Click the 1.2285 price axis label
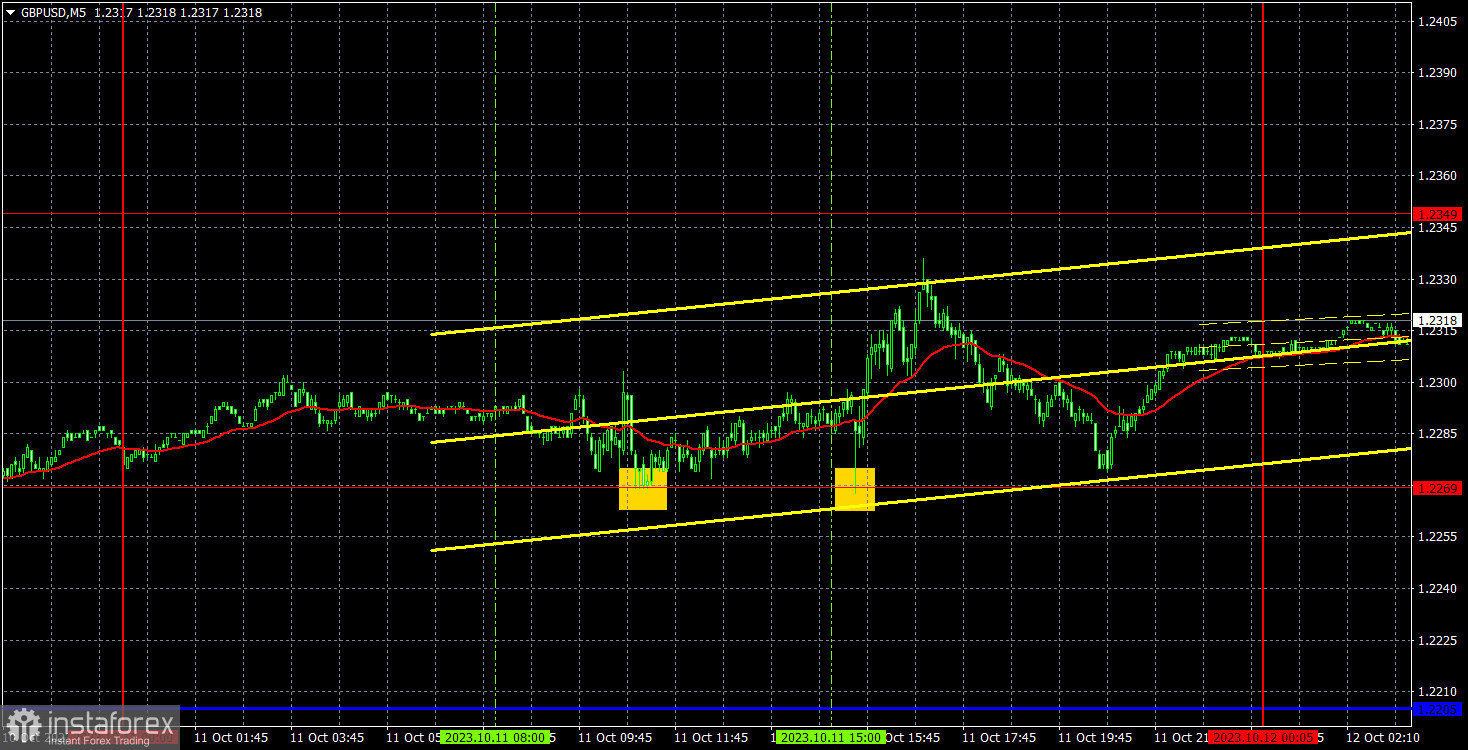The image size is (1468, 750). [x=1438, y=434]
